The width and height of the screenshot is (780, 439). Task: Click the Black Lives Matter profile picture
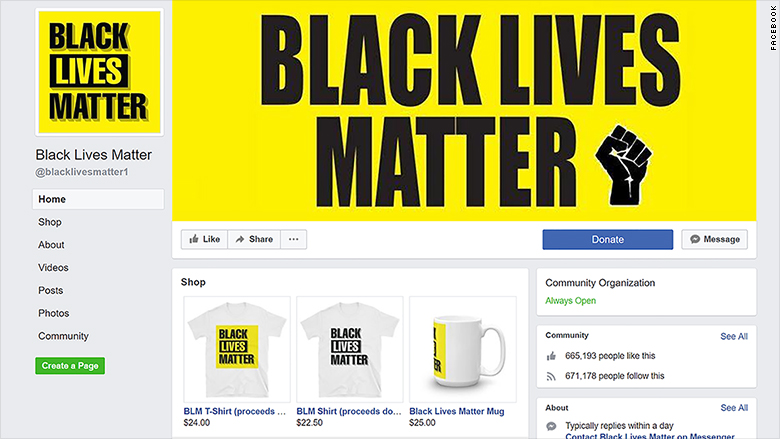tap(99, 73)
